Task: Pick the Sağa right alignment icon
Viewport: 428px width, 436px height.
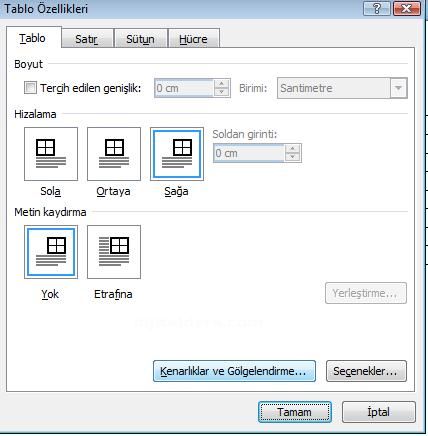Action: [x=177, y=154]
